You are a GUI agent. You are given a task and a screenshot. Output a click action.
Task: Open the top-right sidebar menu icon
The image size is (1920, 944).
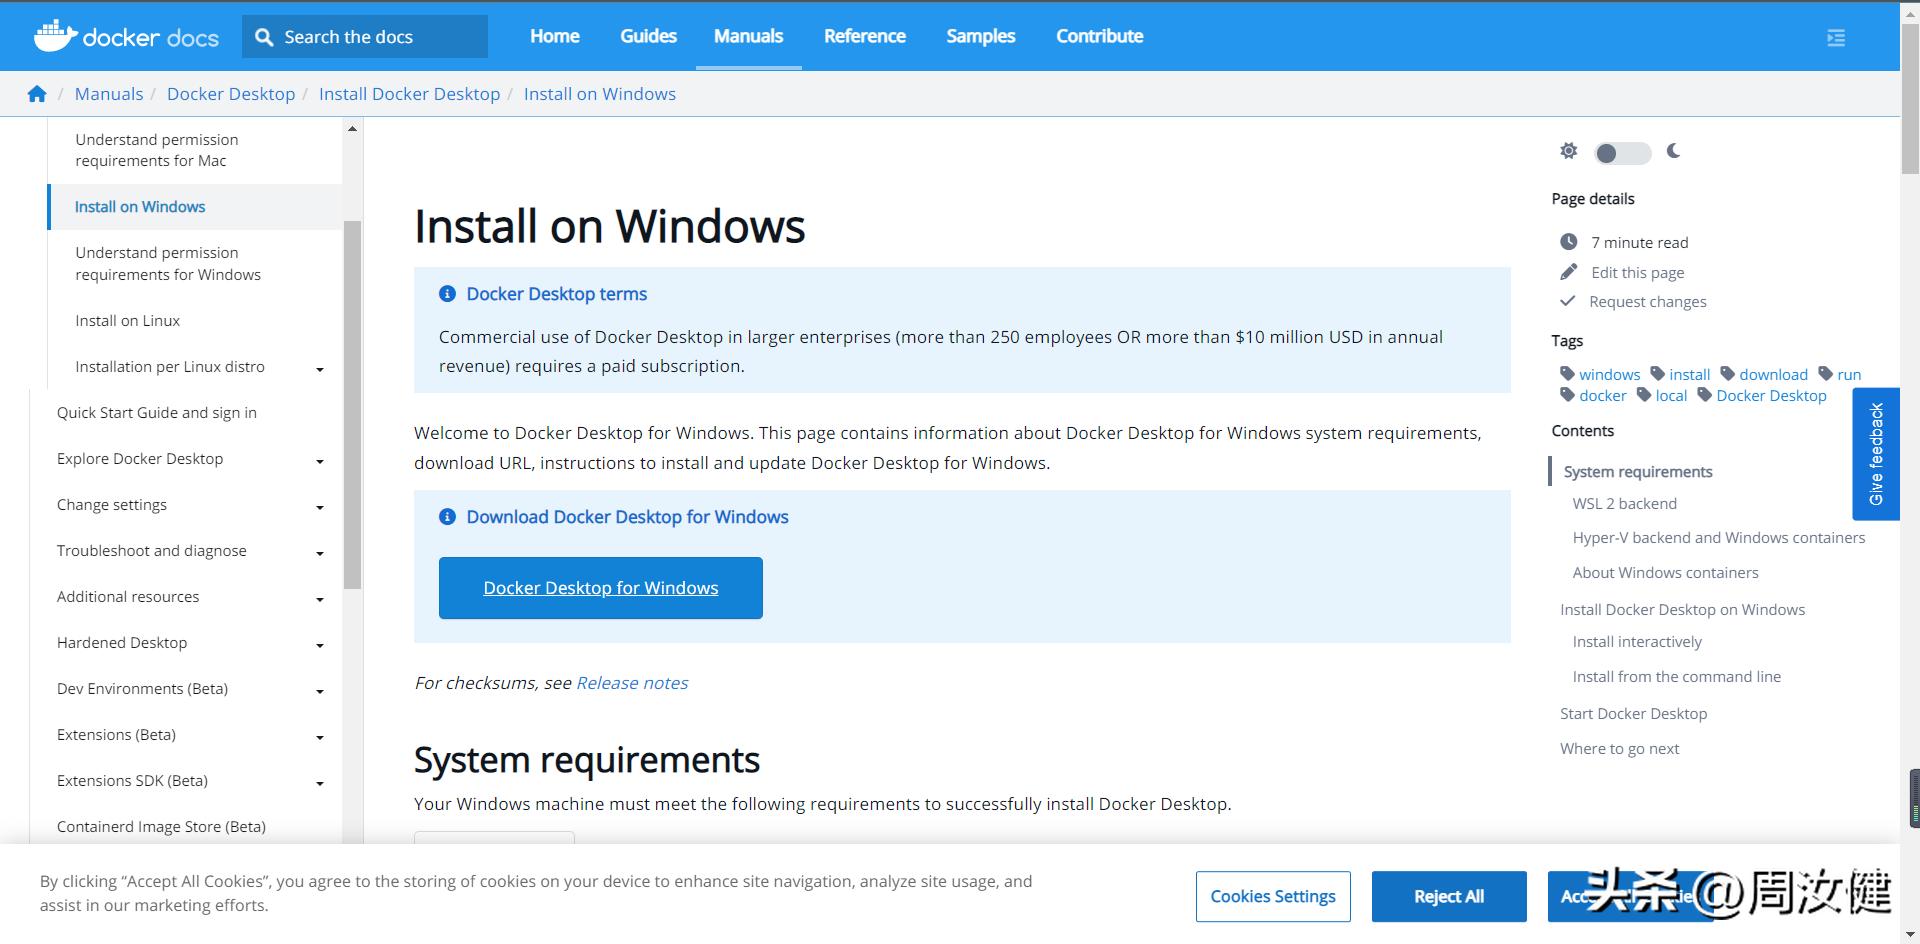click(x=1836, y=38)
